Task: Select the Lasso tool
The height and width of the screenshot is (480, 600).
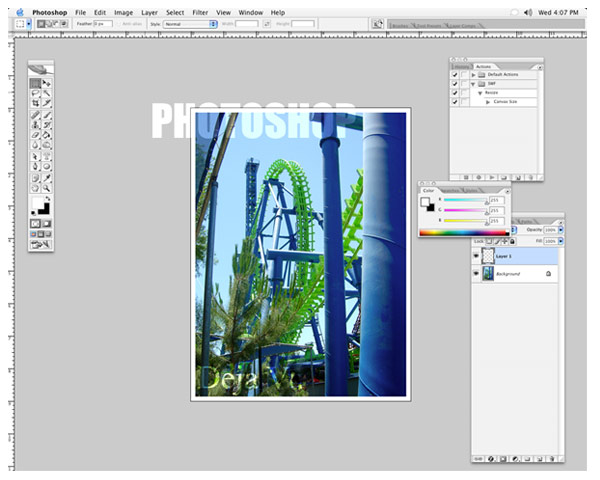Action: click(x=35, y=93)
